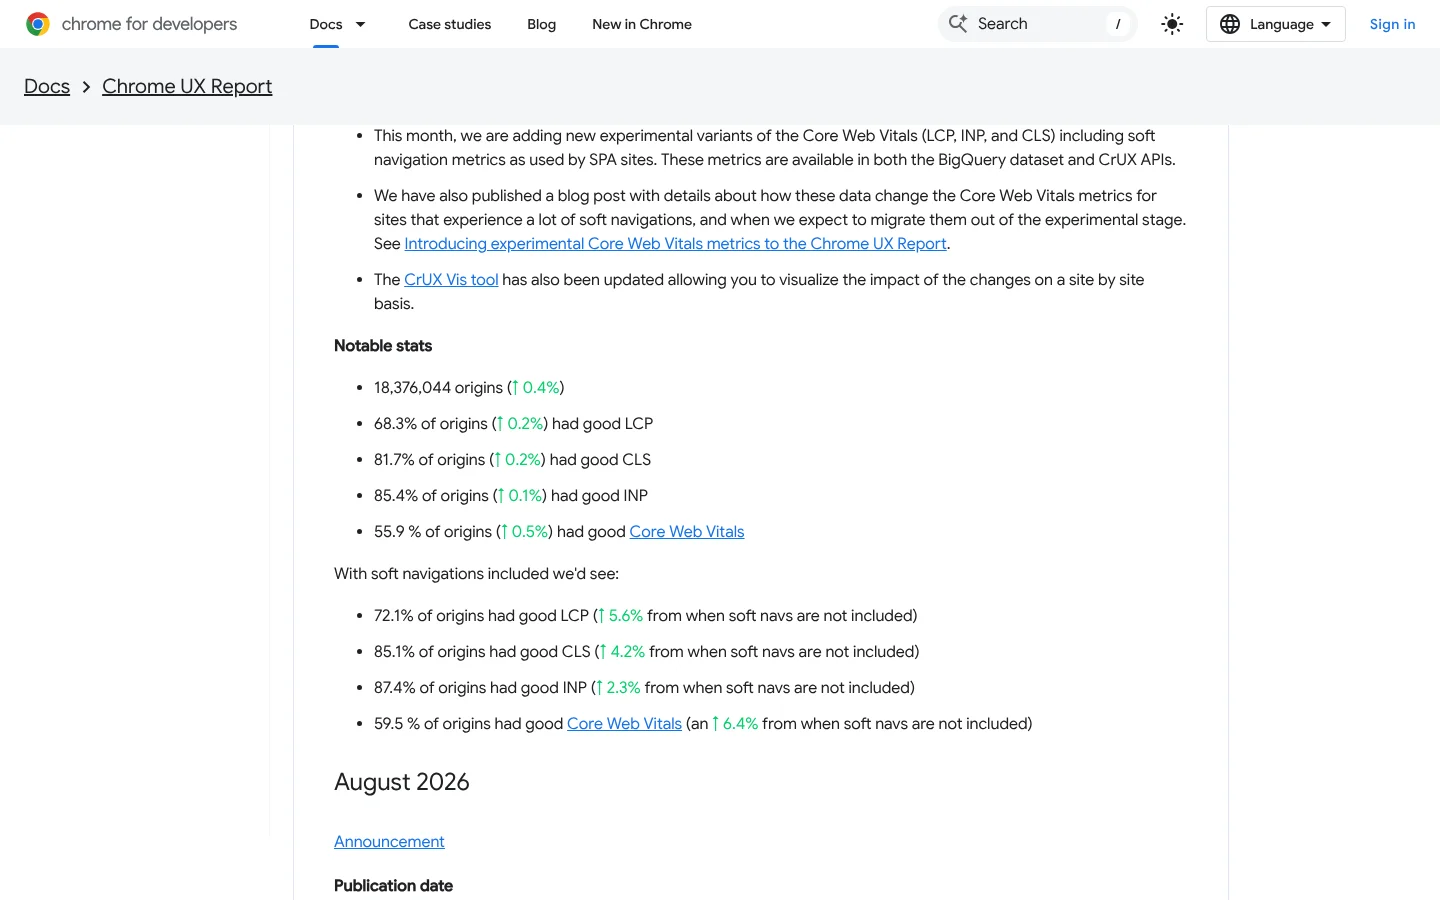
Task: Open the Chrome for Developers logo home
Action: tap(131, 24)
